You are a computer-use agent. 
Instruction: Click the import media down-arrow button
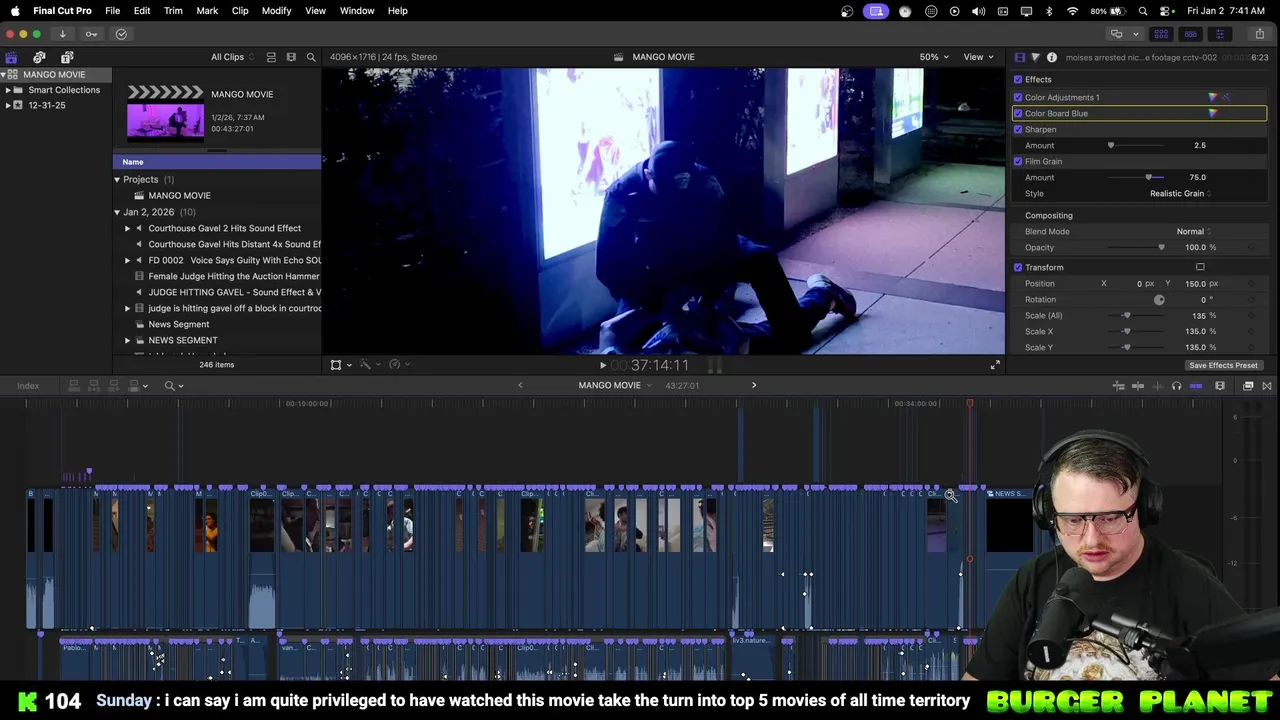coord(62,34)
